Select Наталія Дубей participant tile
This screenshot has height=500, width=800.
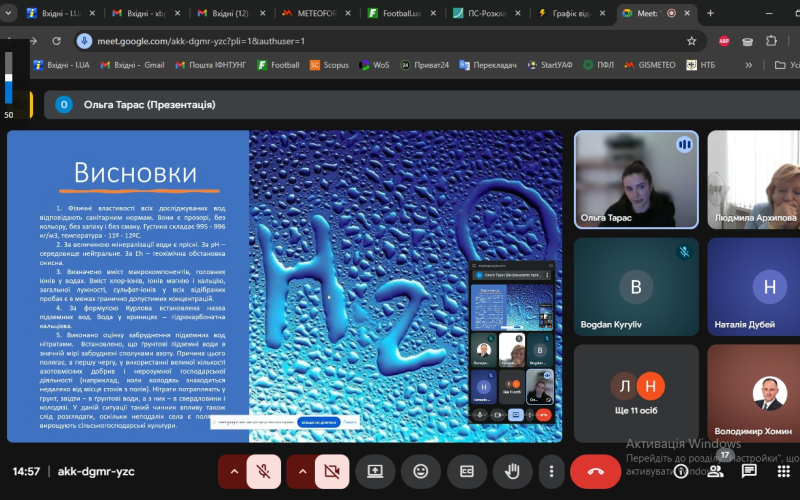(x=754, y=287)
